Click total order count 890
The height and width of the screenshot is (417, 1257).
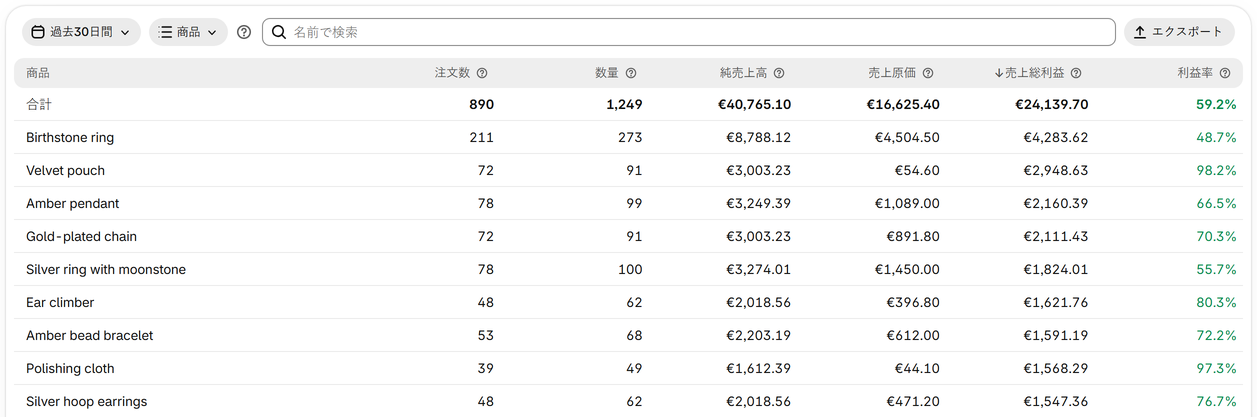pos(481,104)
